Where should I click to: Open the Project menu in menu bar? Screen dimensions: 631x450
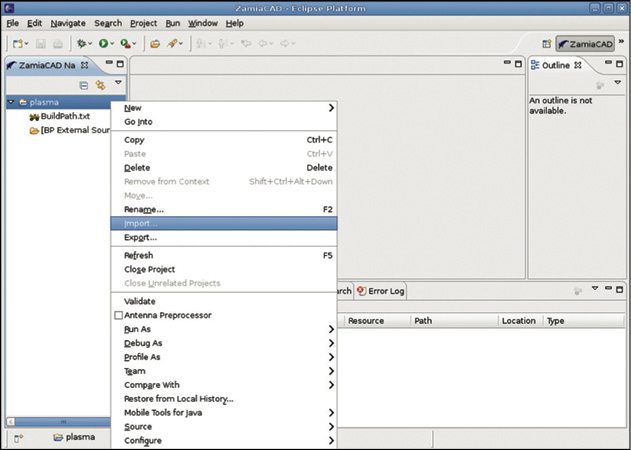pos(143,22)
